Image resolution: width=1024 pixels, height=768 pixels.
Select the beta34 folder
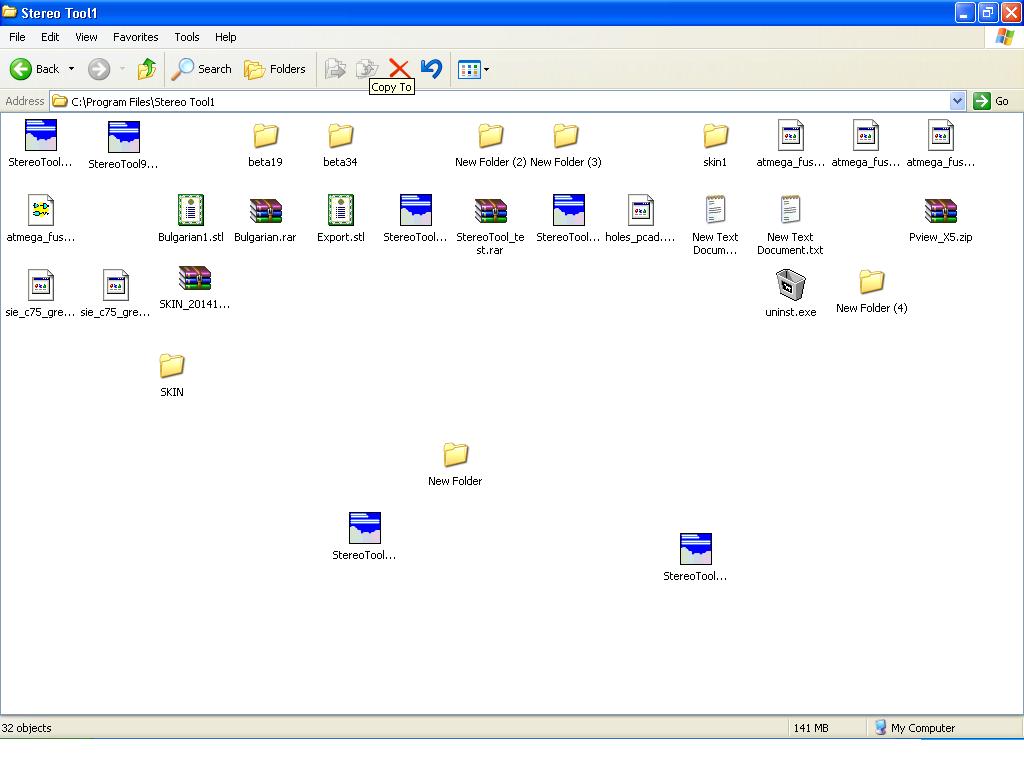coord(340,145)
